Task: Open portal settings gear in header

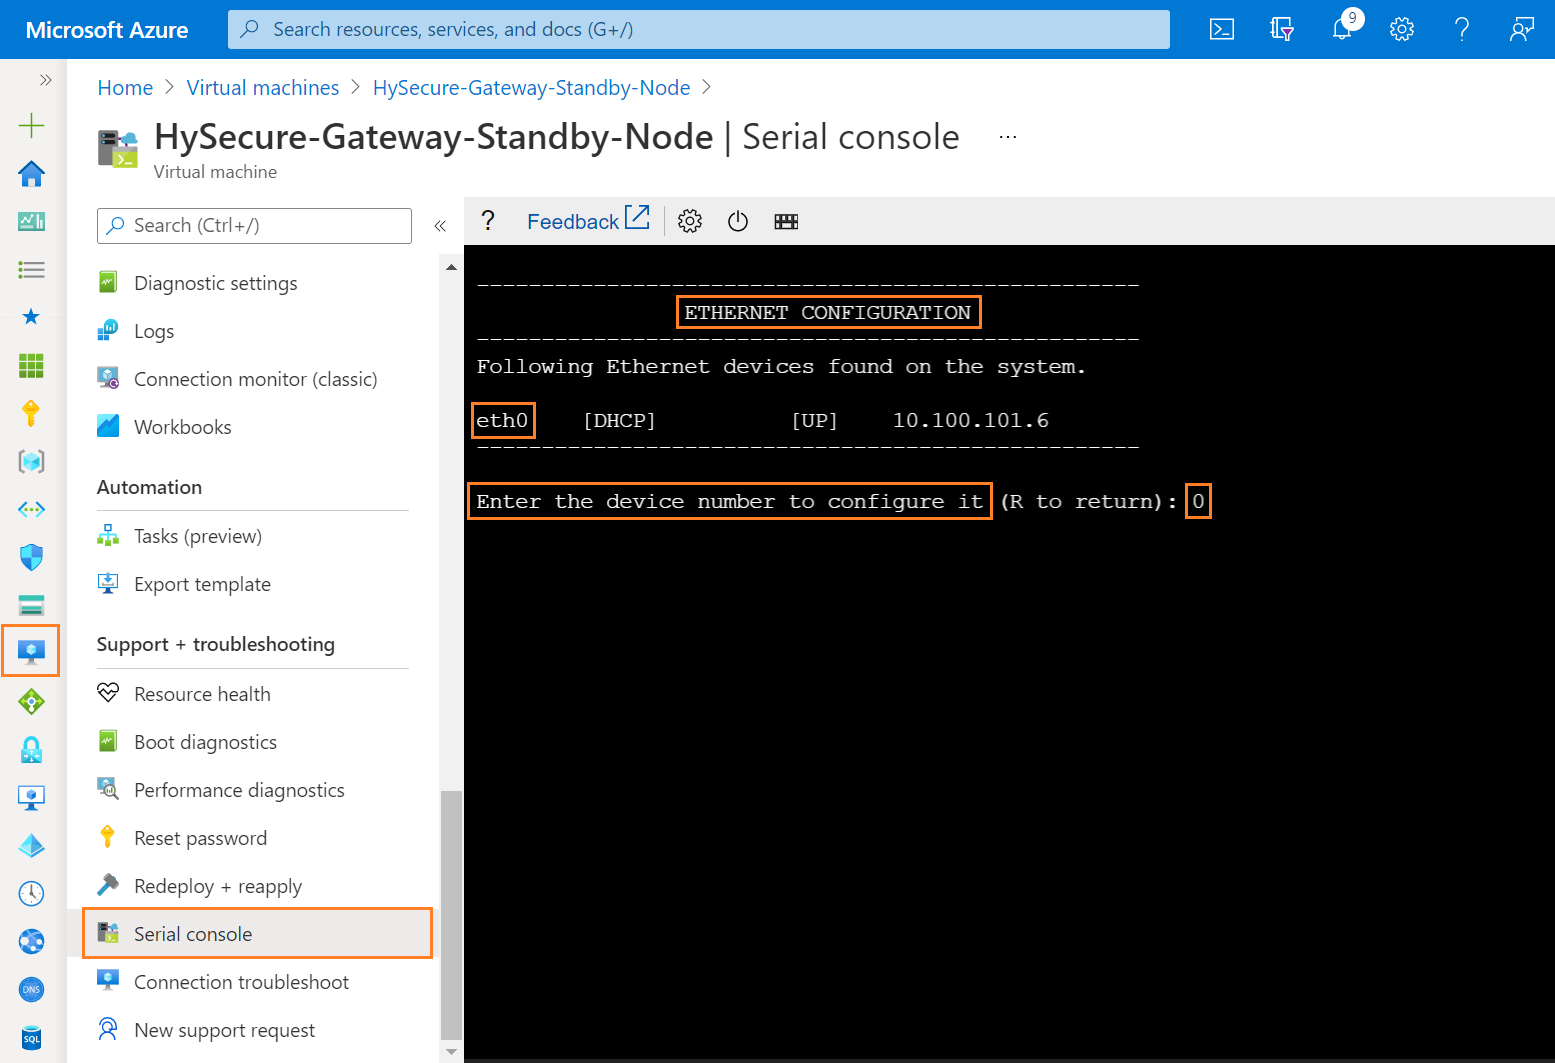Action: 1402,29
